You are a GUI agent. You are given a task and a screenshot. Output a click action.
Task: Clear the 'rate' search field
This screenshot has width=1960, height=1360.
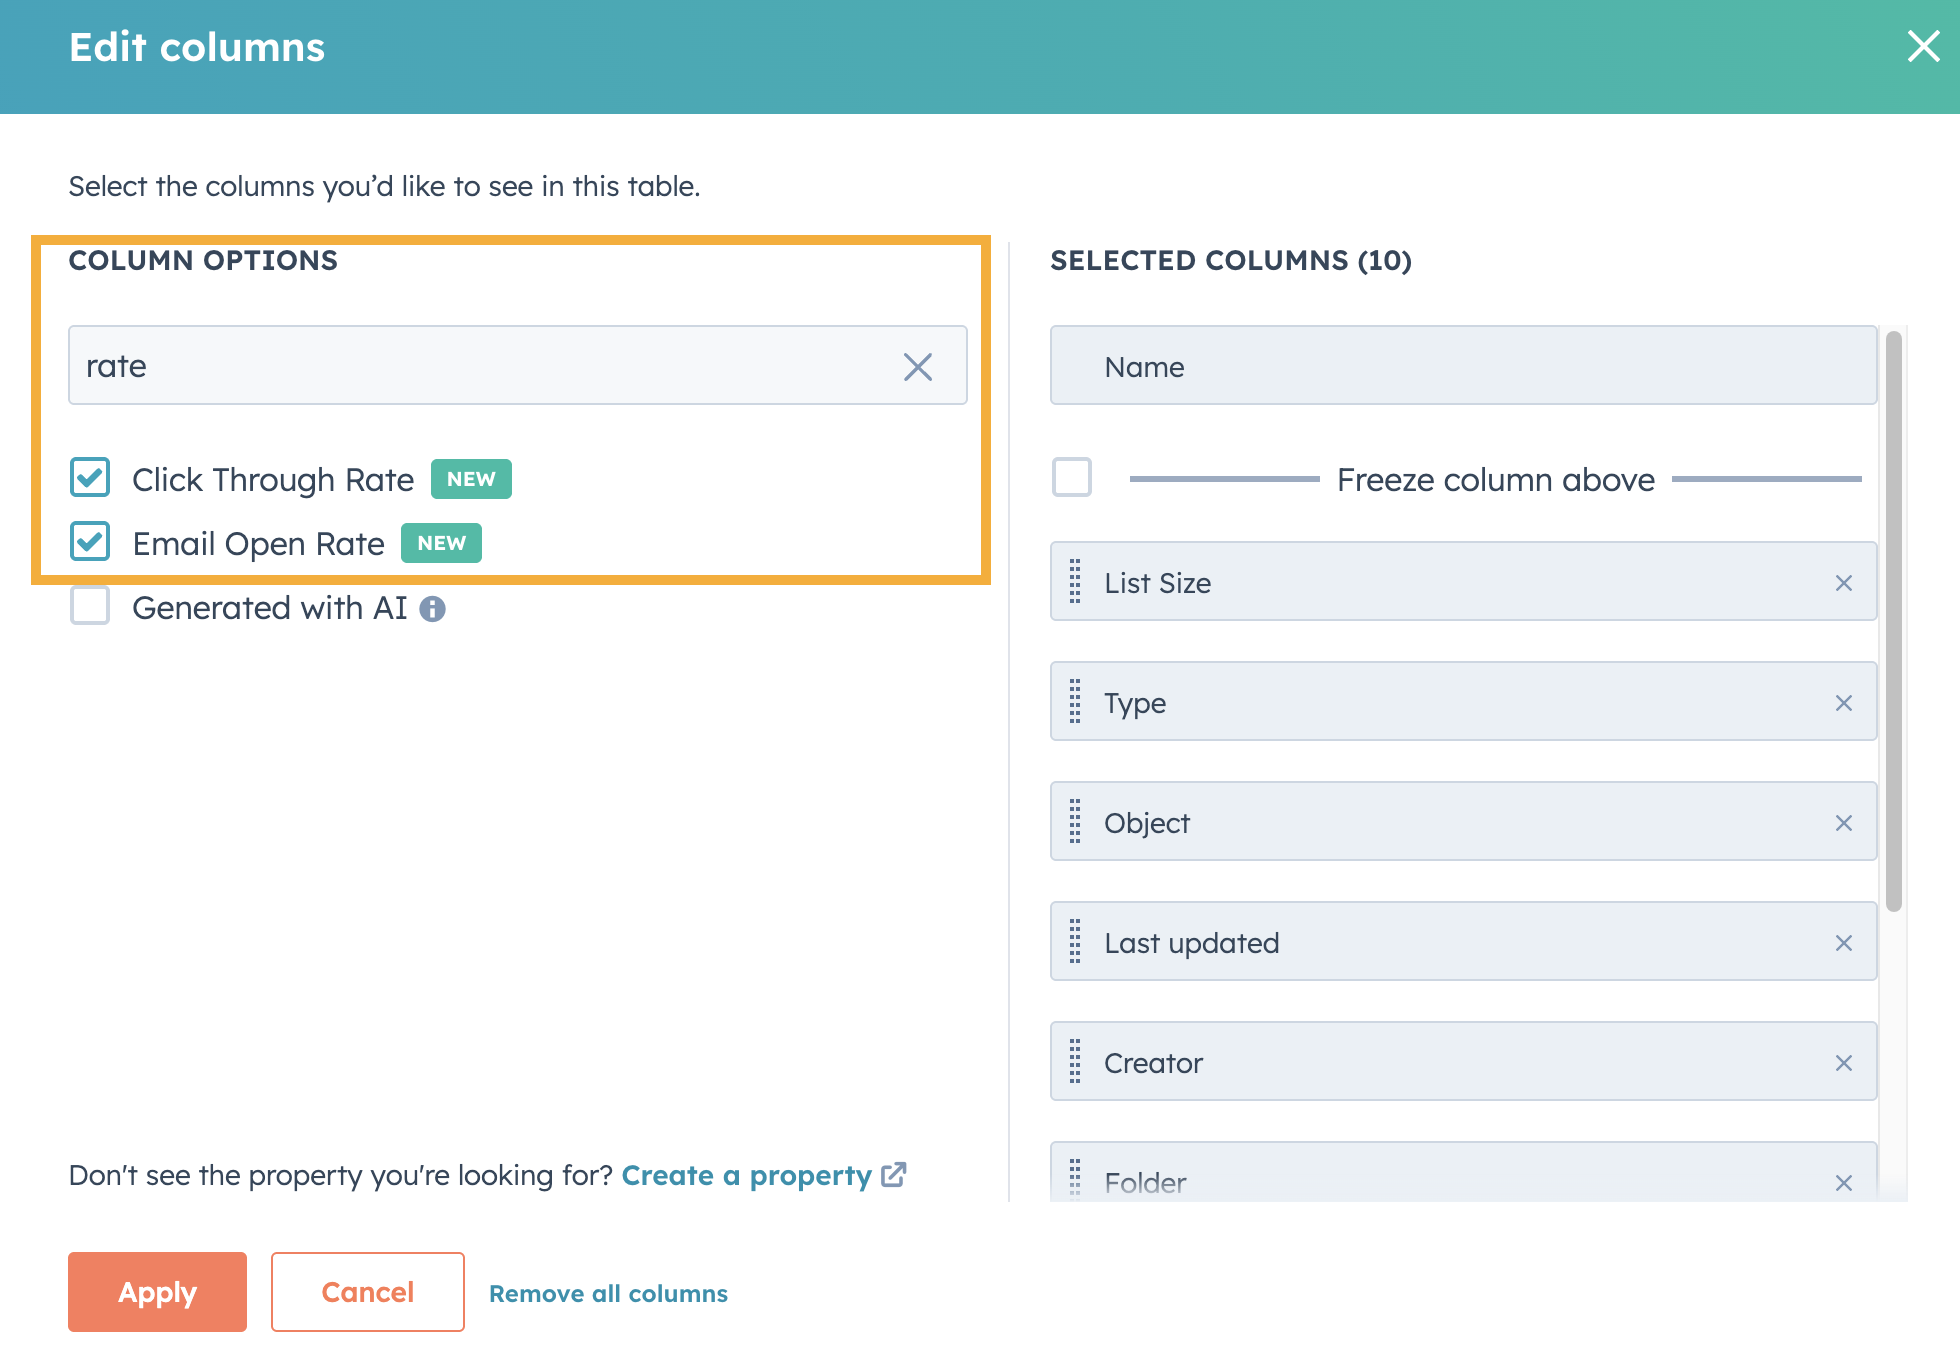point(917,366)
